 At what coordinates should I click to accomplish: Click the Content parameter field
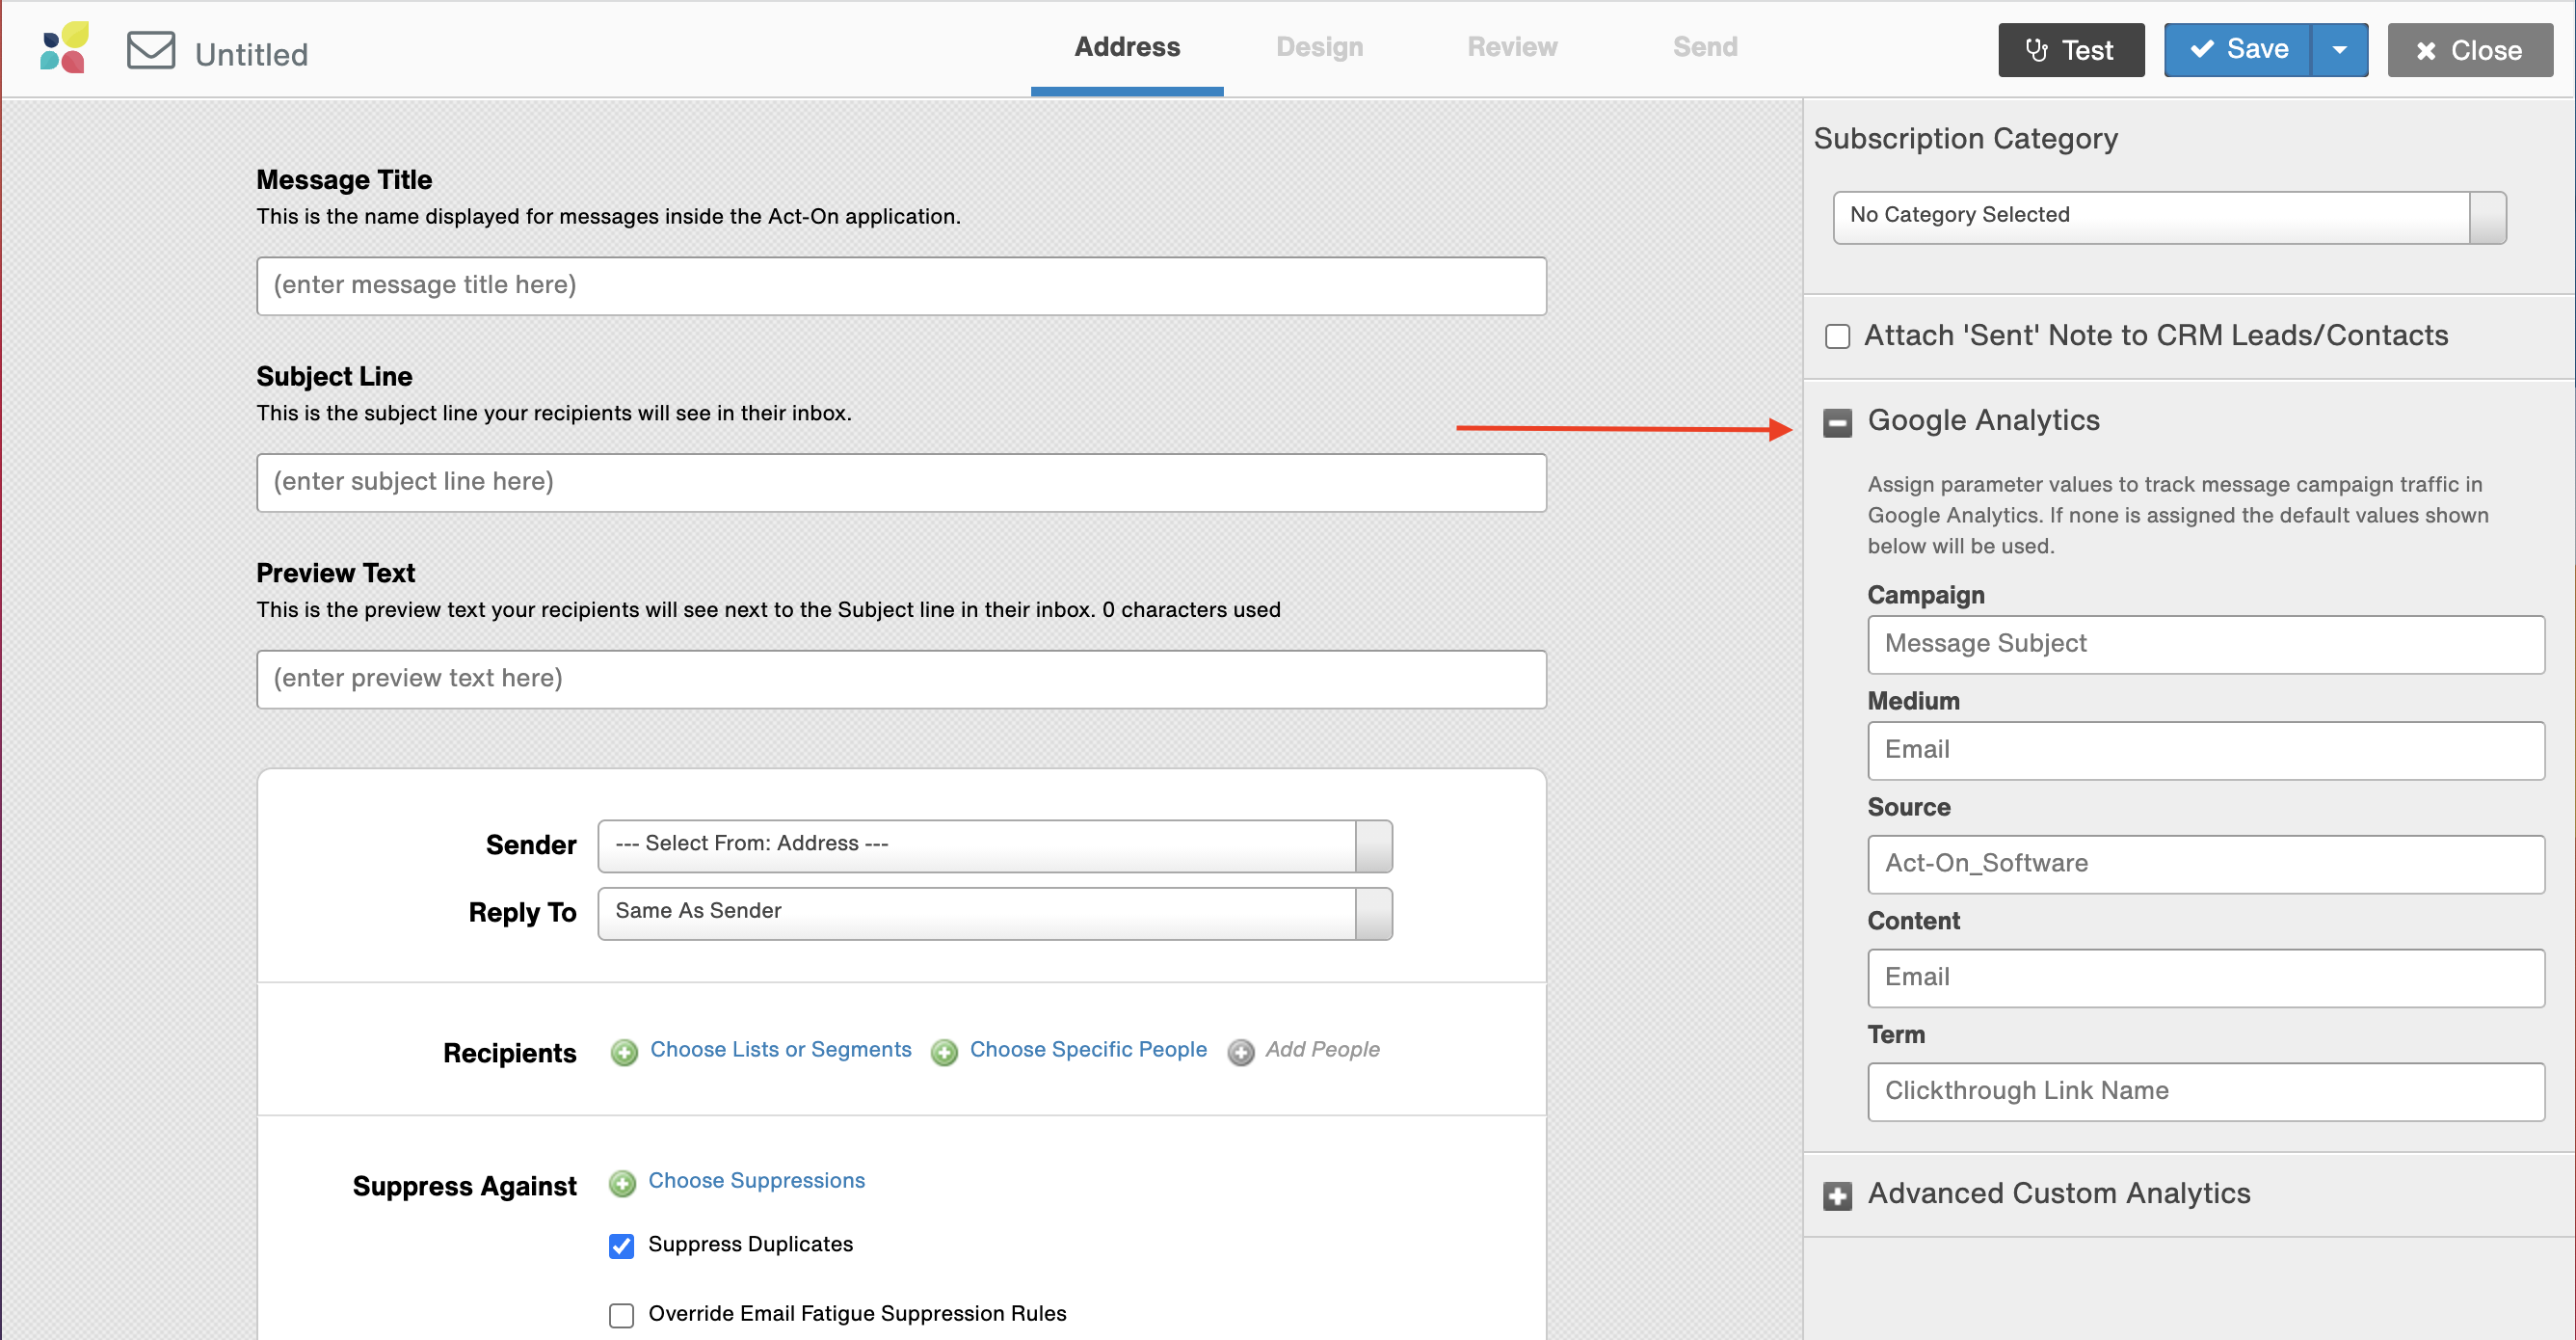pyautogui.click(x=2205, y=979)
